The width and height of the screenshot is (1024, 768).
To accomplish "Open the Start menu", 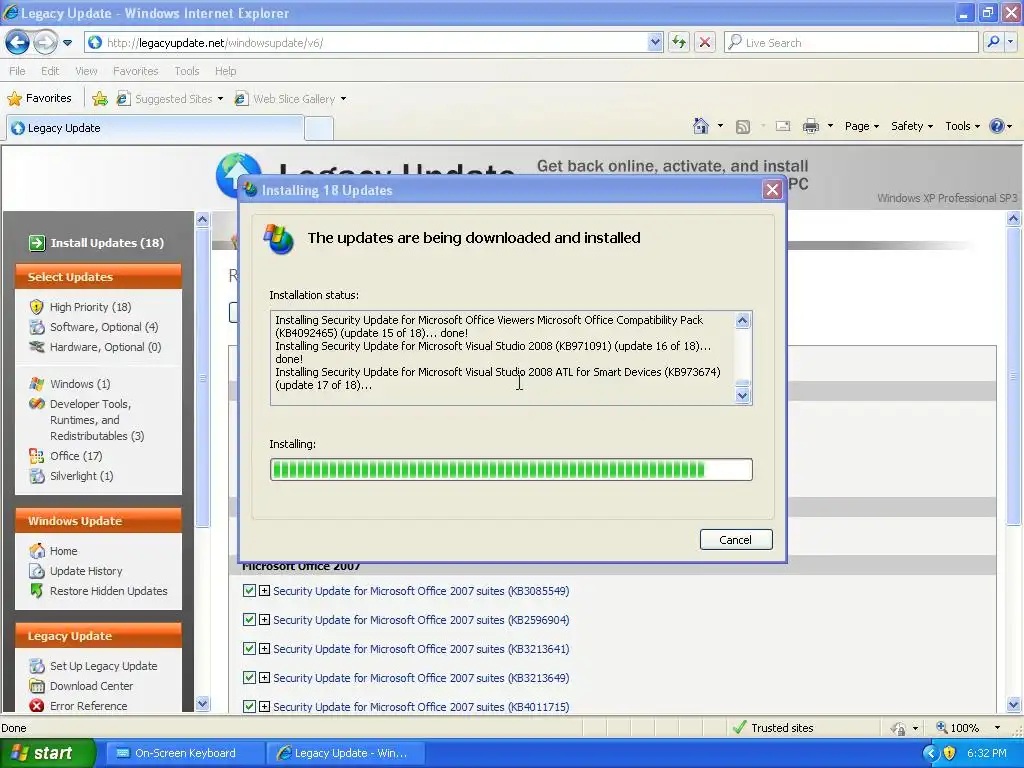I will pyautogui.click(x=46, y=753).
